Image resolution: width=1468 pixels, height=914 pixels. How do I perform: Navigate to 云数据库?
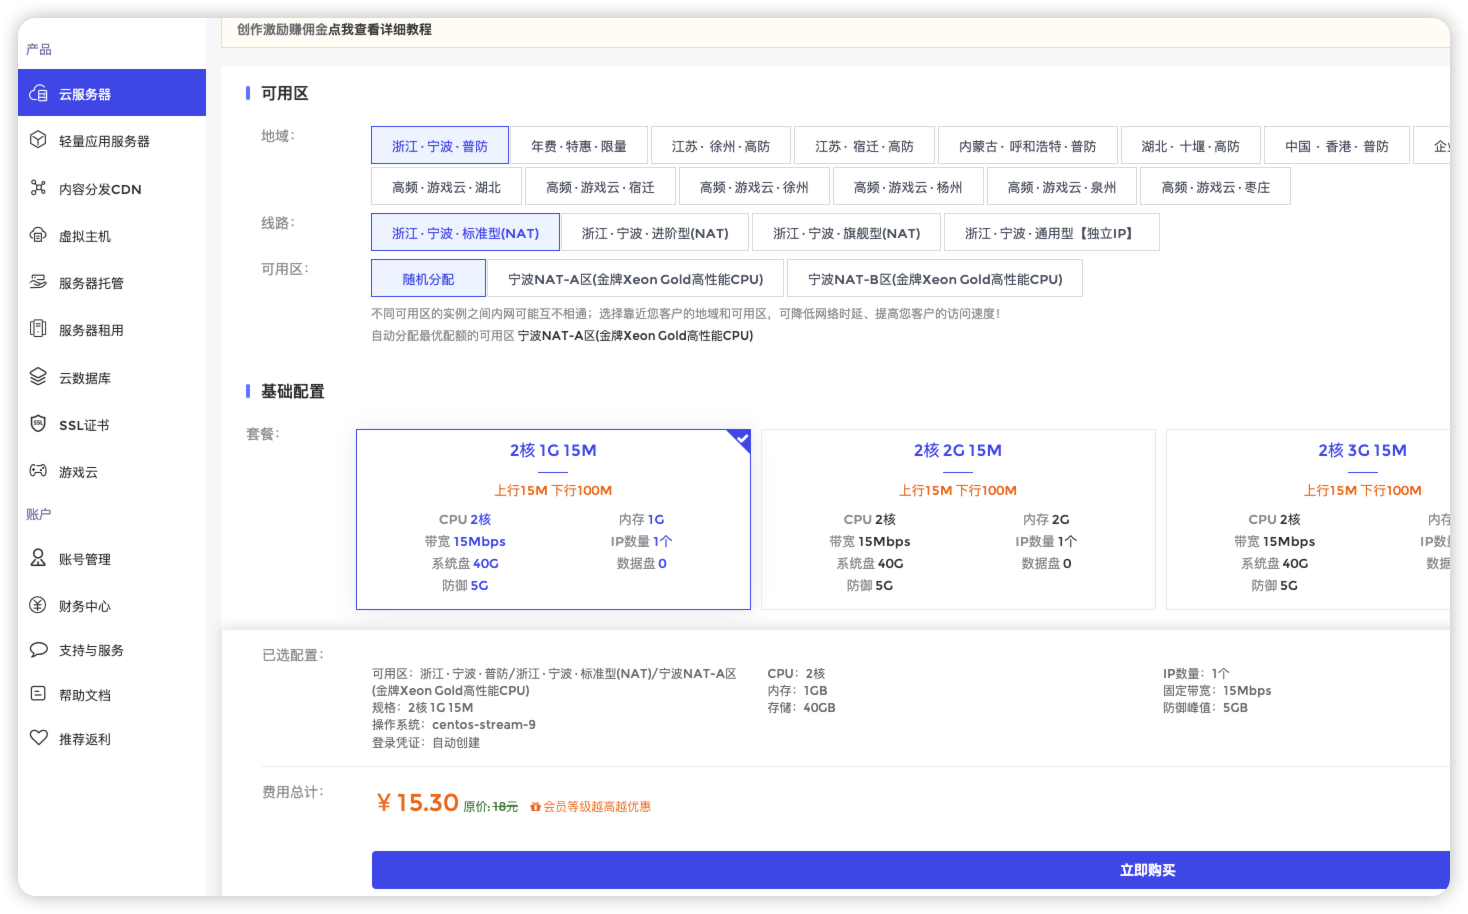tap(85, 378)
